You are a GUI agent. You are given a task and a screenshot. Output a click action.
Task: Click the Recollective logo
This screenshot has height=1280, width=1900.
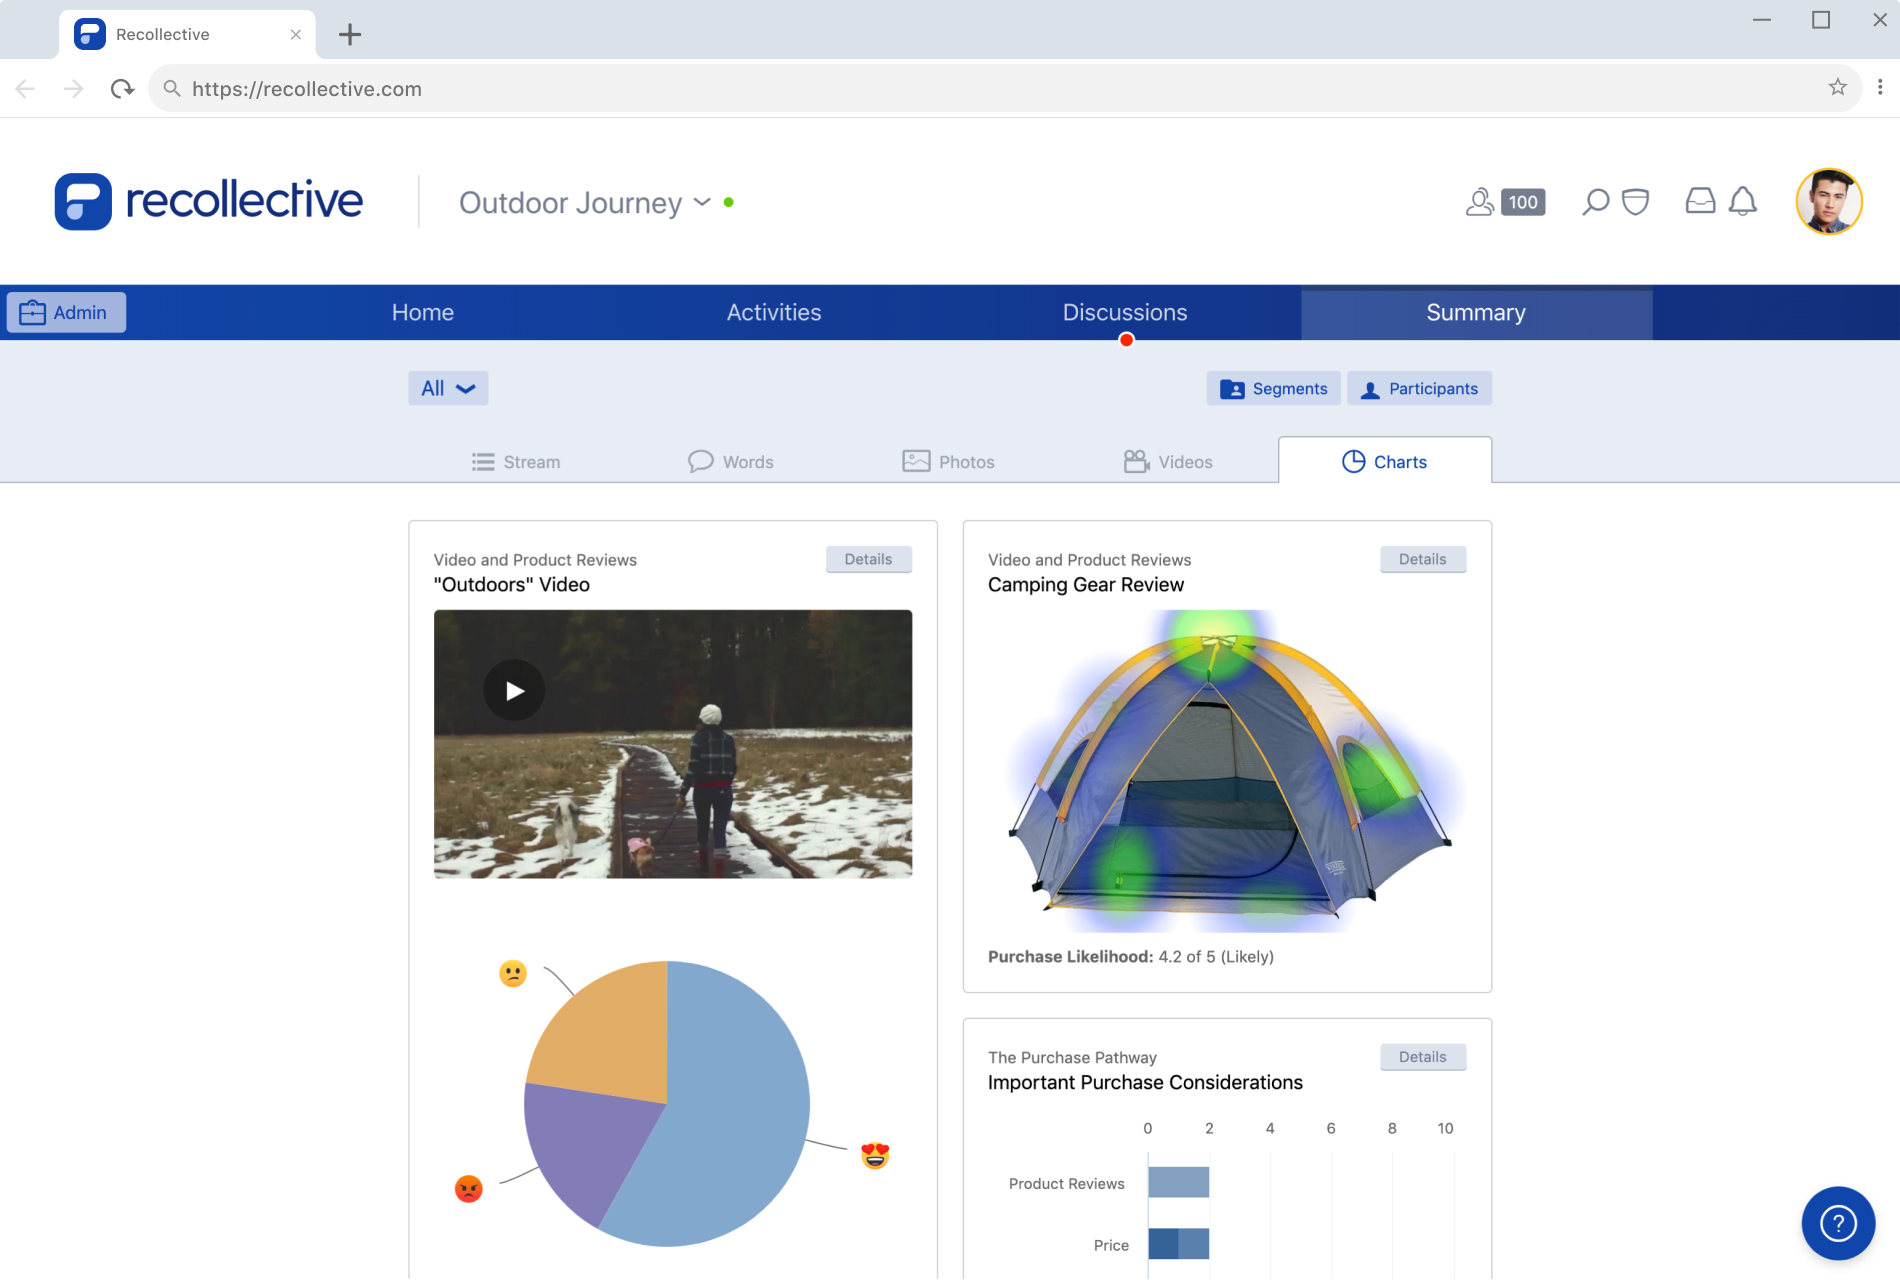(208, 200)
